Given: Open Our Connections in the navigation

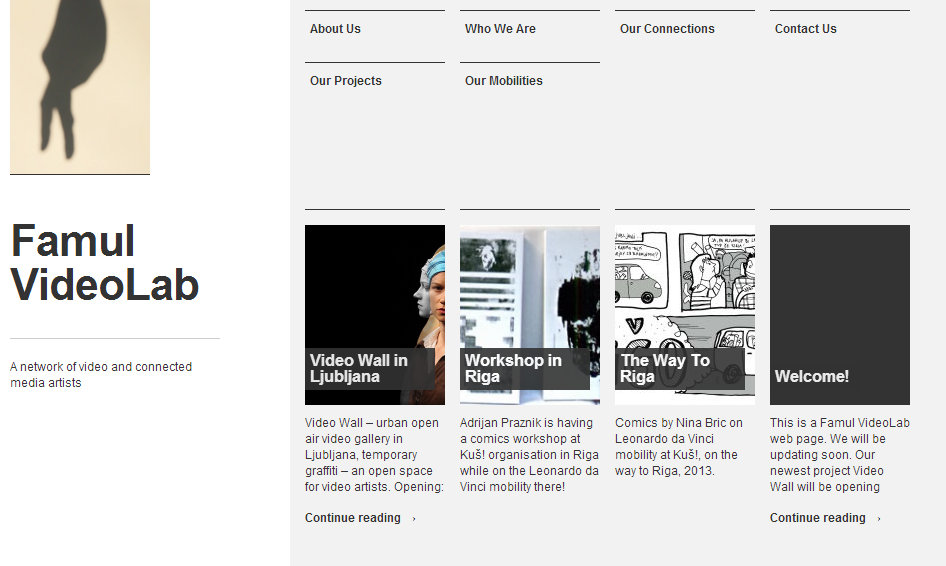Looking at the screenshot, I should pyautogui.click(x=667, y=29).
